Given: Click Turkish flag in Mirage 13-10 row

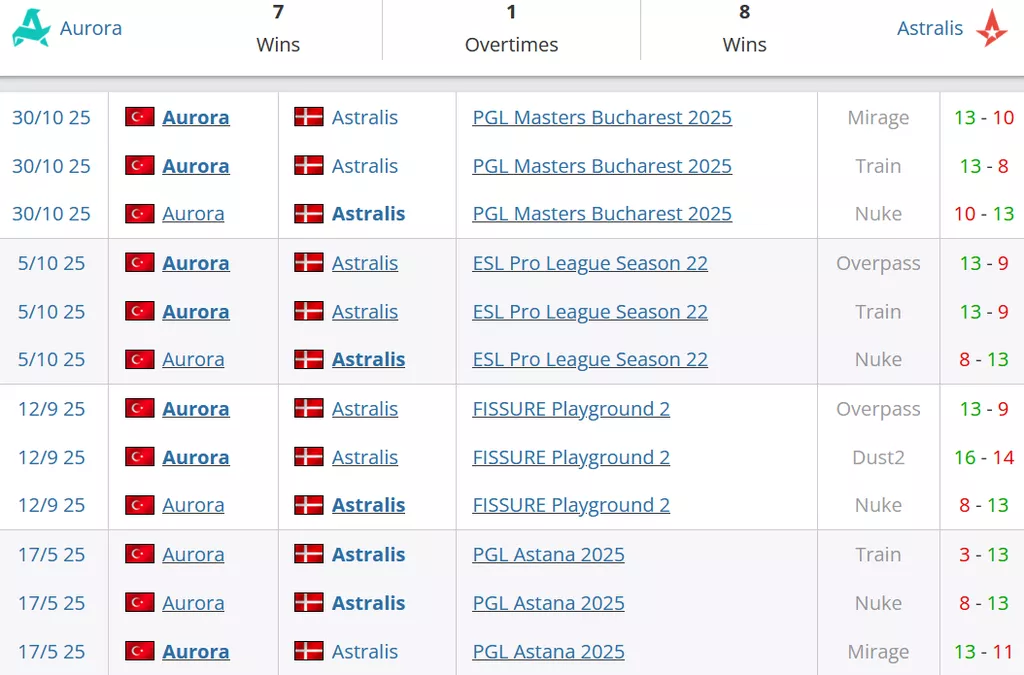Looking at the screenshot, I should pyautogui.click(x=139, y=117).
